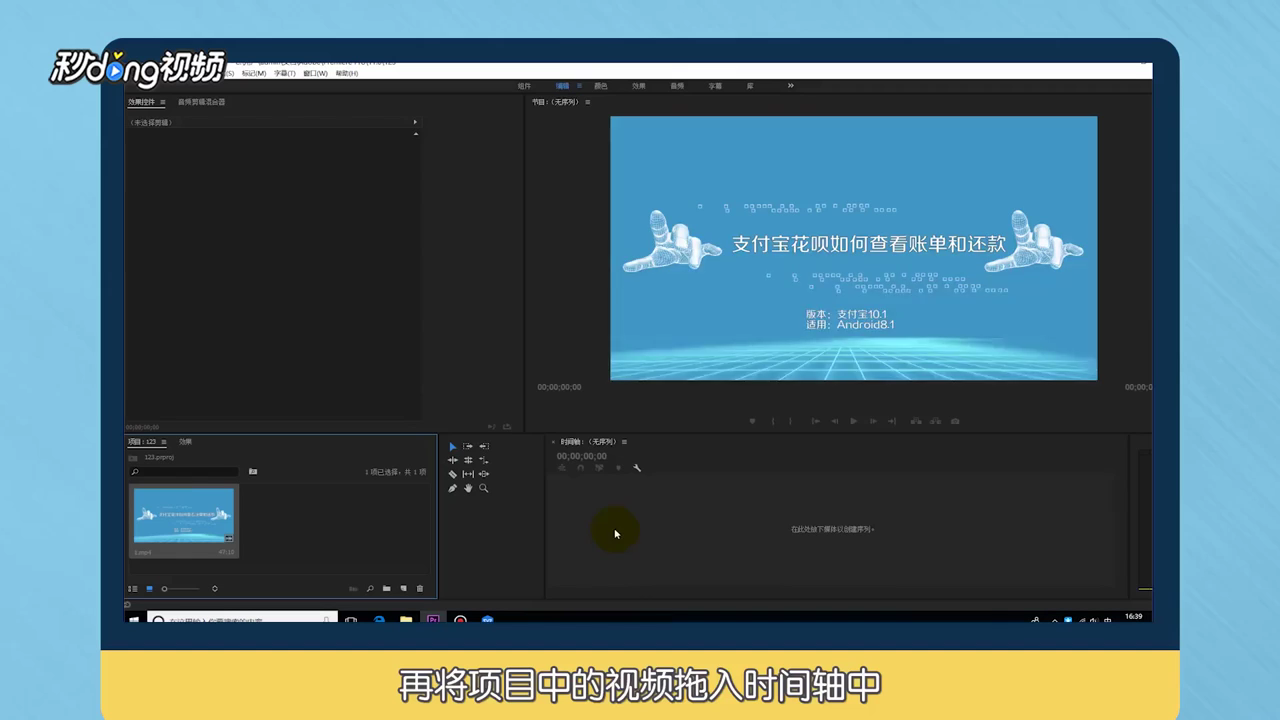
Task: Switch project panel to icon view
Action: (x=150, y=589)
